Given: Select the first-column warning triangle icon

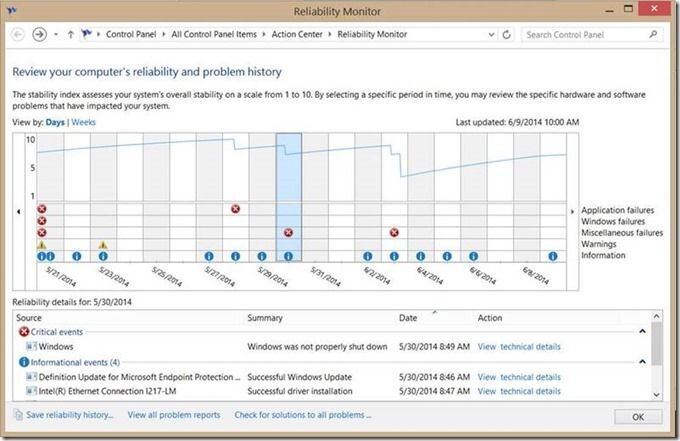Looking at the screenshot, I should (x=42, y=245).
